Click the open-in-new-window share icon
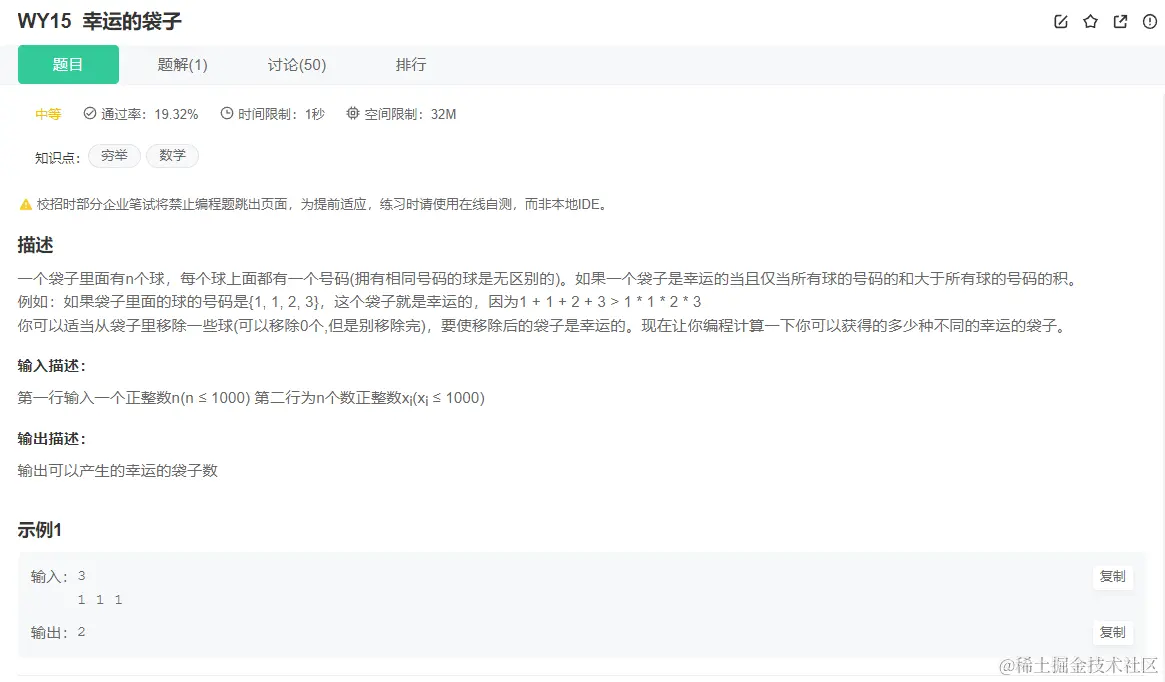The image size is (1165, 682). (x=1120, y=22)
